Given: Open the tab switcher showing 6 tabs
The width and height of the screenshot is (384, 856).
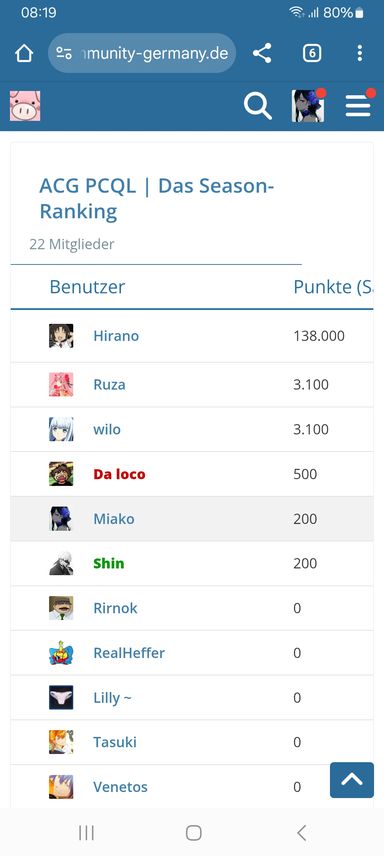Looking at the screenshot, I should [312, 54].
